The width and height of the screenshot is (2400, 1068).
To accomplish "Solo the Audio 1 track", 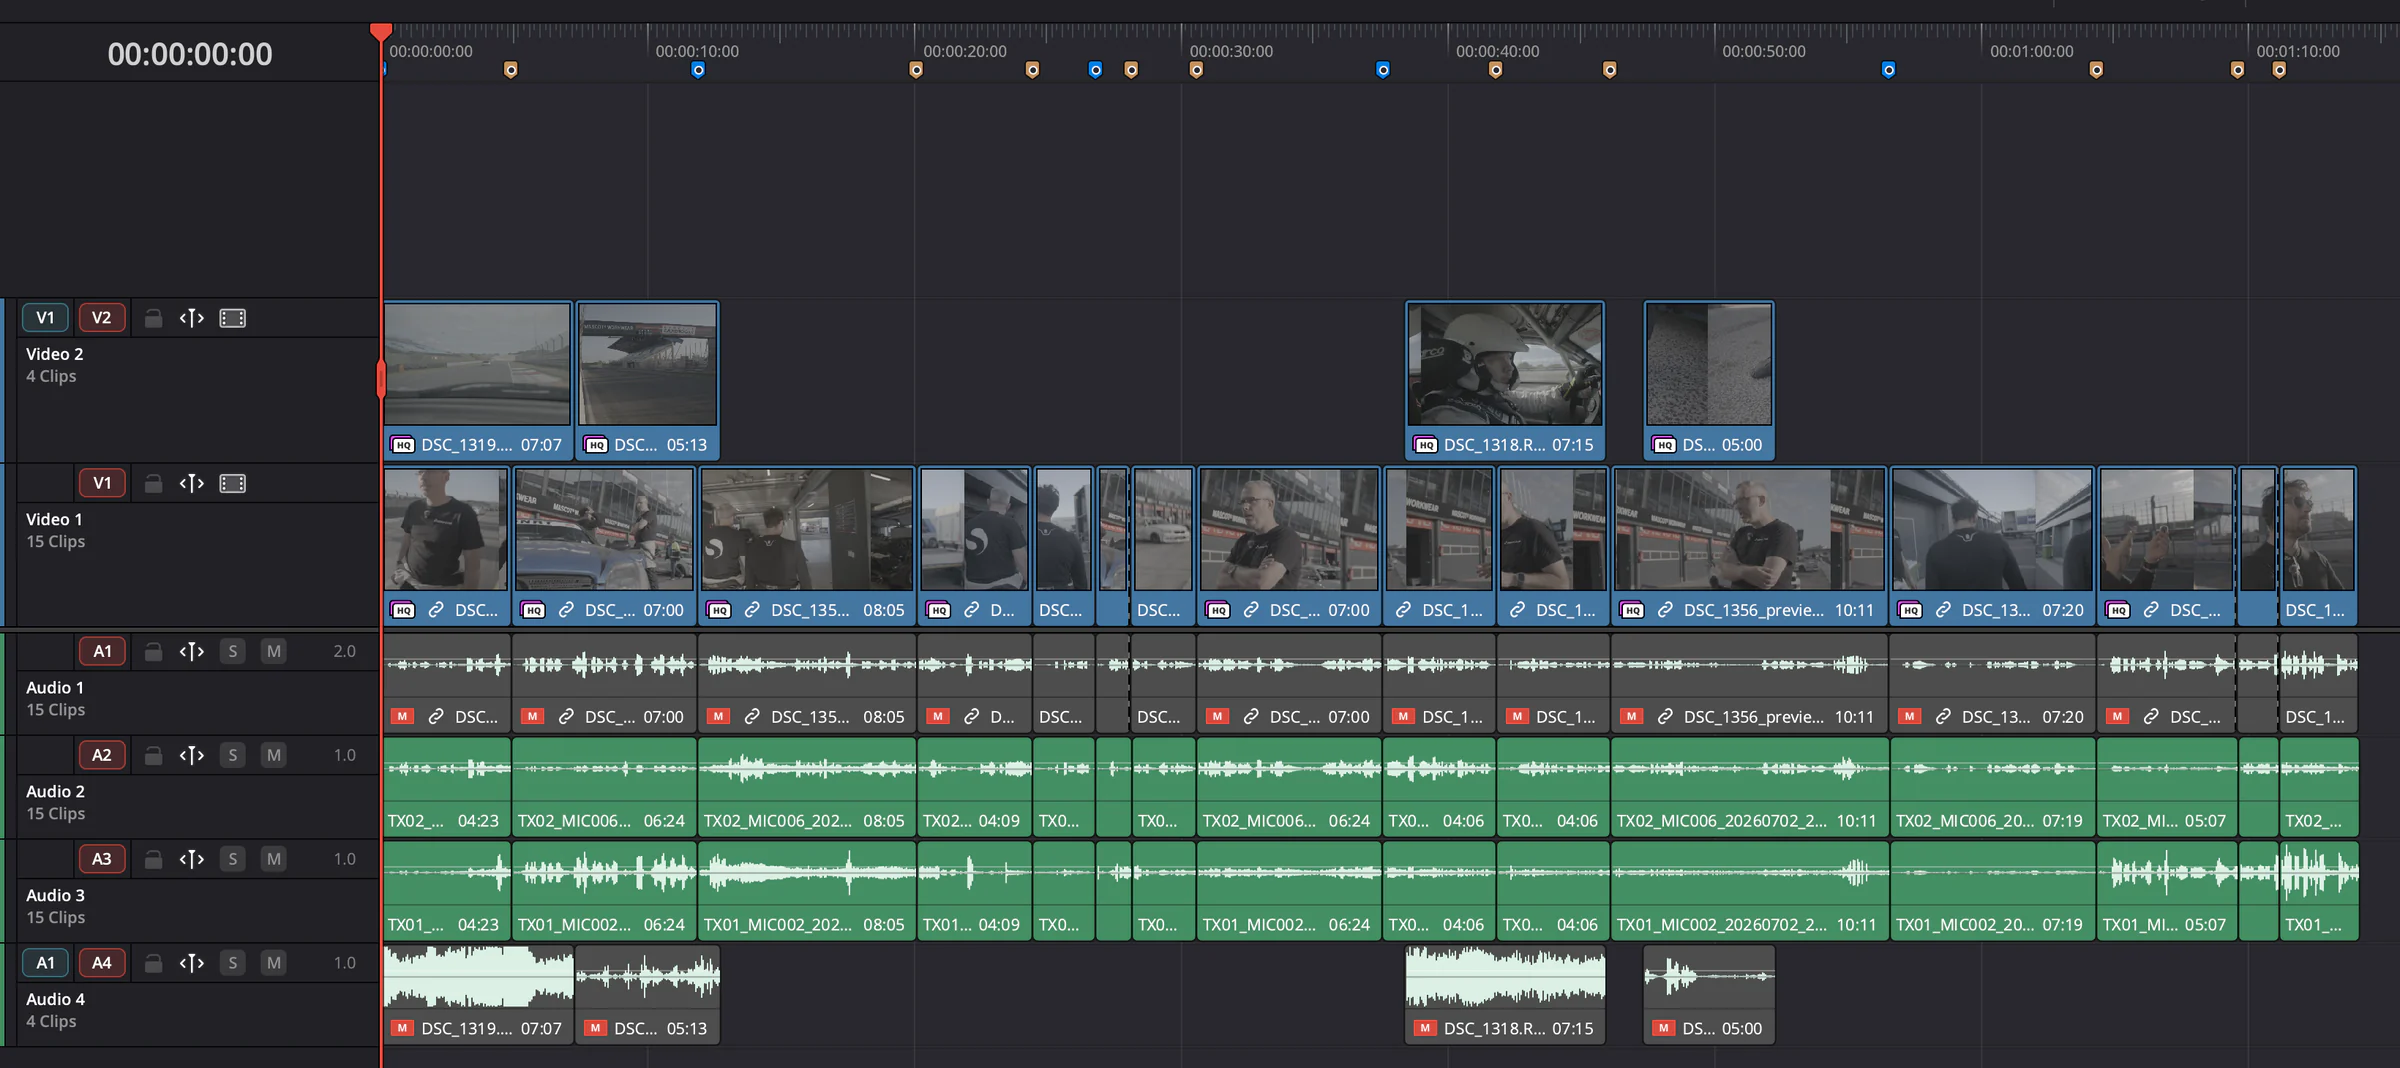I will (233, 652).
